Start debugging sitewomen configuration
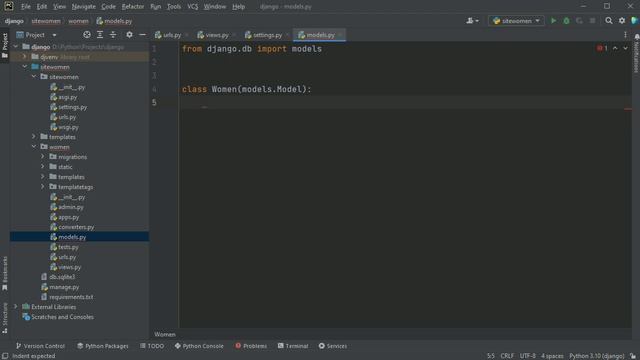The width and height of the screenshot is (640, 360). (566, 21)
